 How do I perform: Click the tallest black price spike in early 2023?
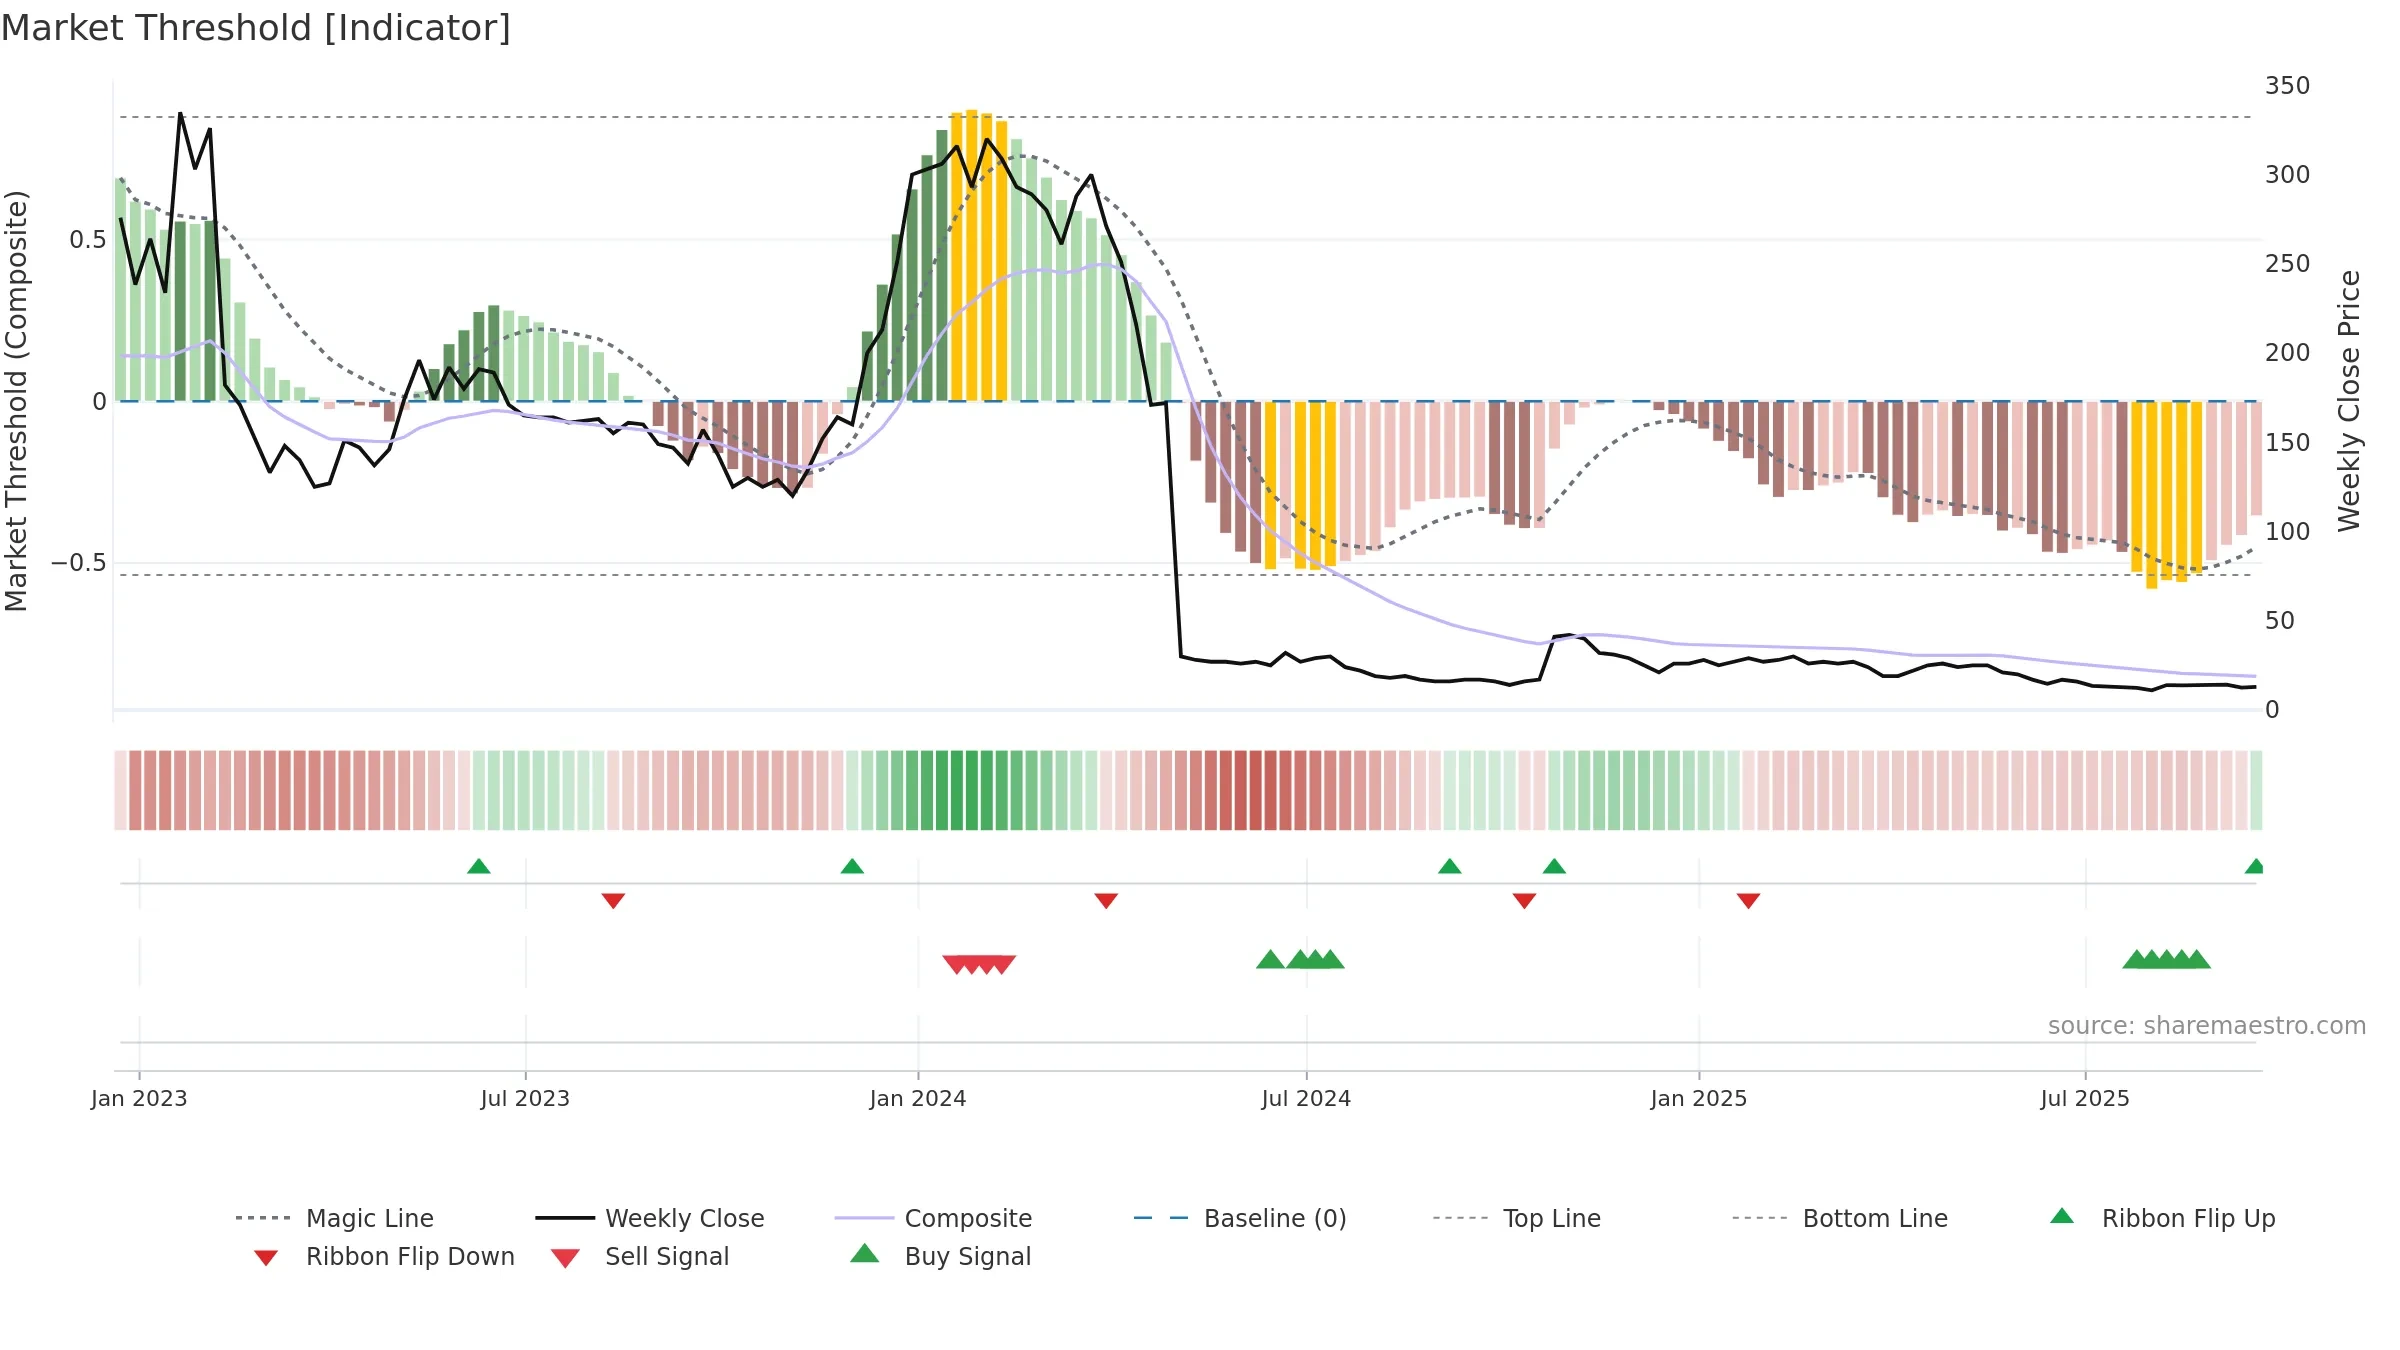coord(180,116)
